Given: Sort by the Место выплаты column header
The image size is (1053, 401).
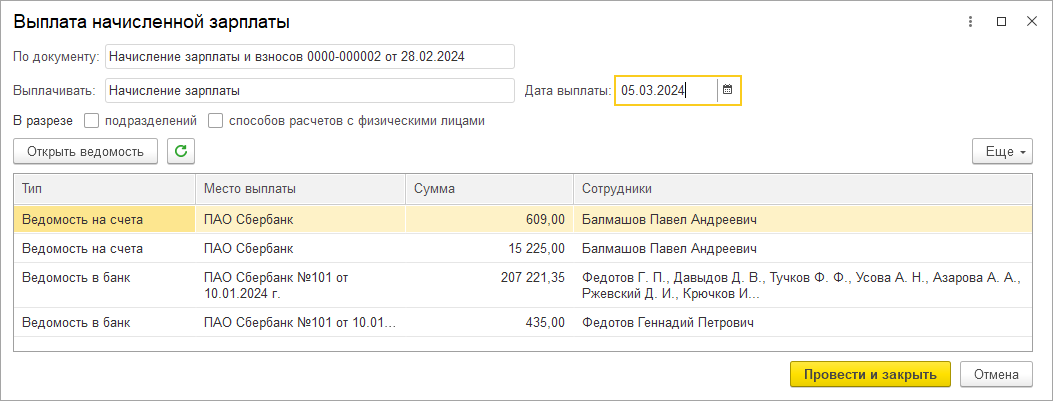Looking at the screenshot, I should 301,189.
